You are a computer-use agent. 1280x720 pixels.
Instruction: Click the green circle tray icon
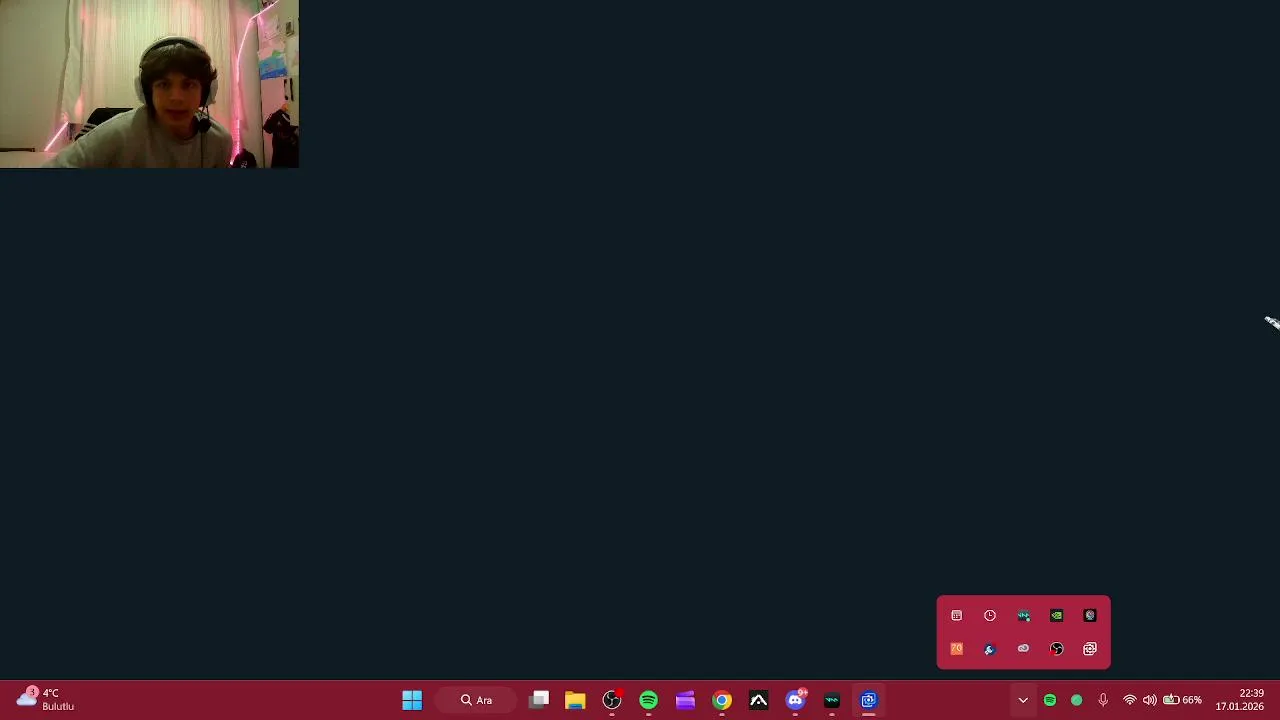pyautogui.click(x=1076, y=700)
